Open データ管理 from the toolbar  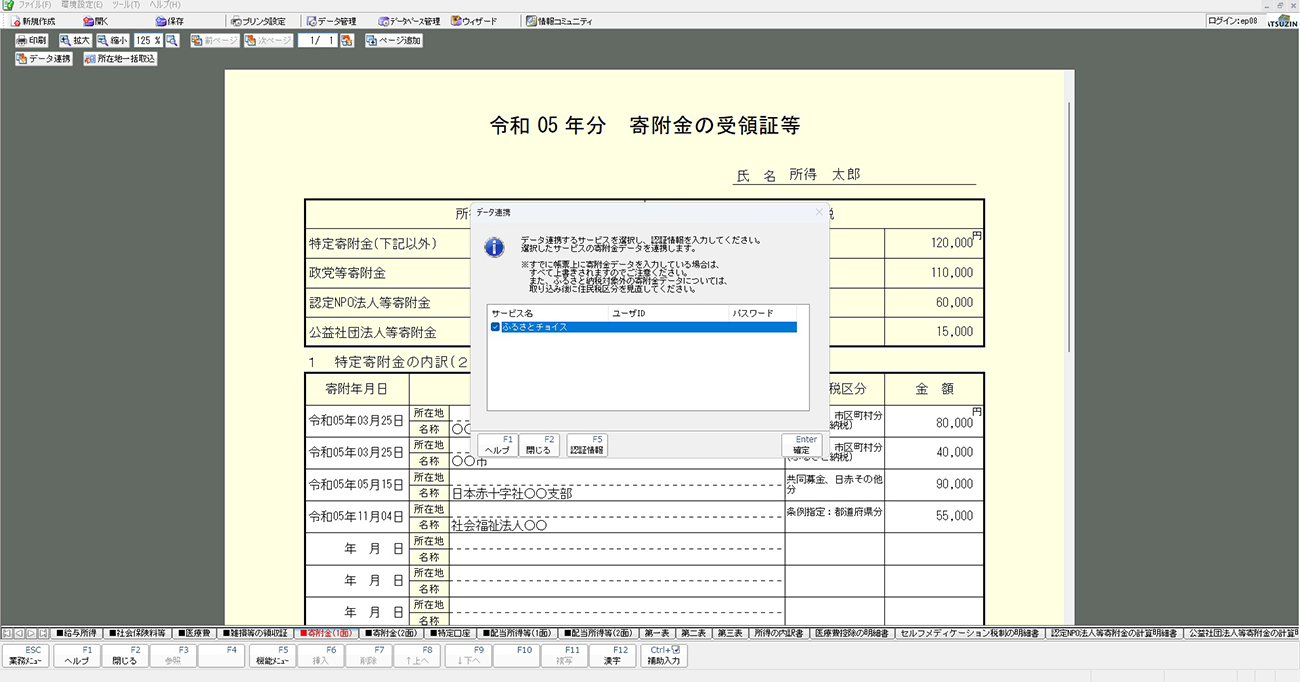(331, 21)
